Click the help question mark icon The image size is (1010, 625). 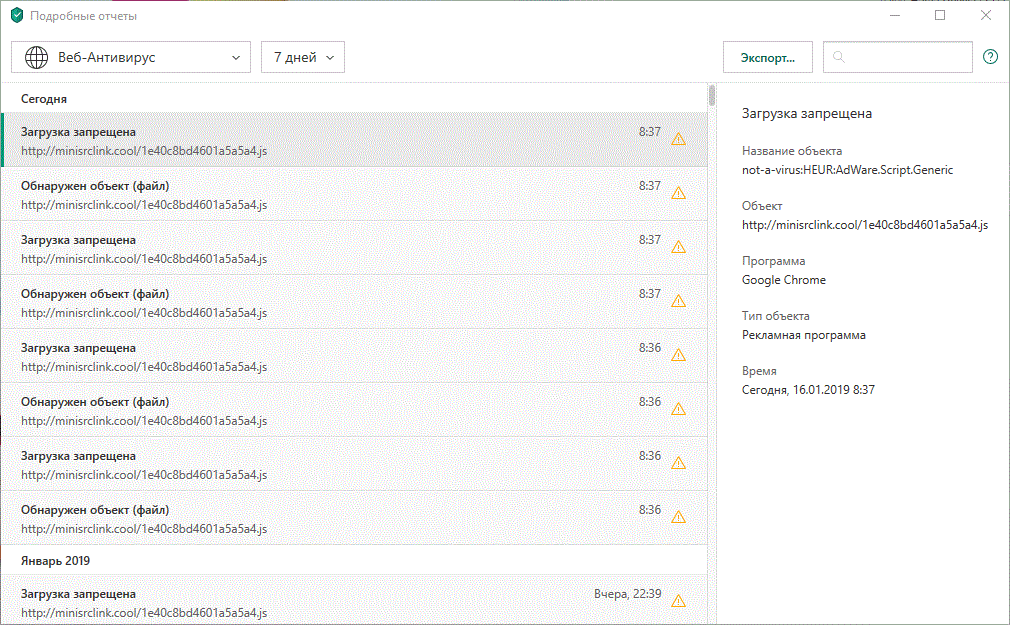990,57
